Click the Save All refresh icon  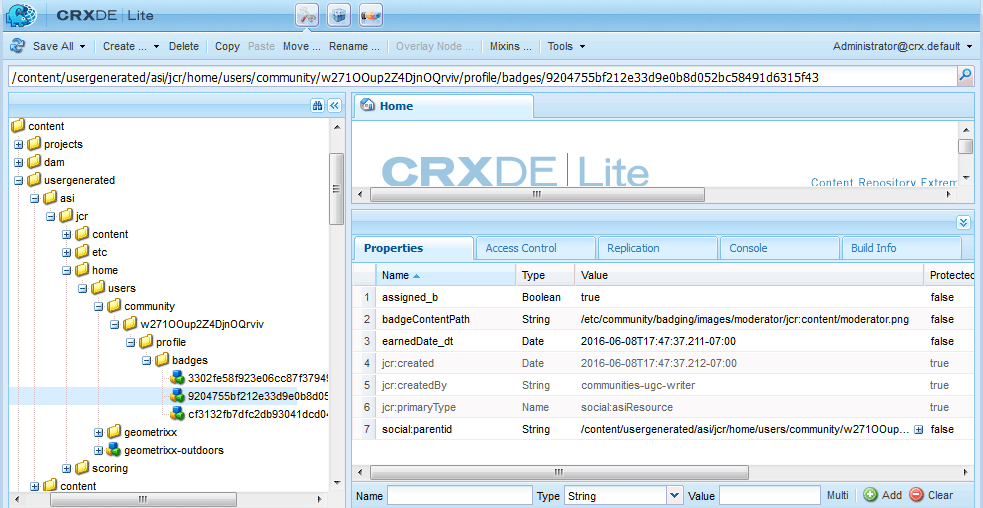[17, 46]
